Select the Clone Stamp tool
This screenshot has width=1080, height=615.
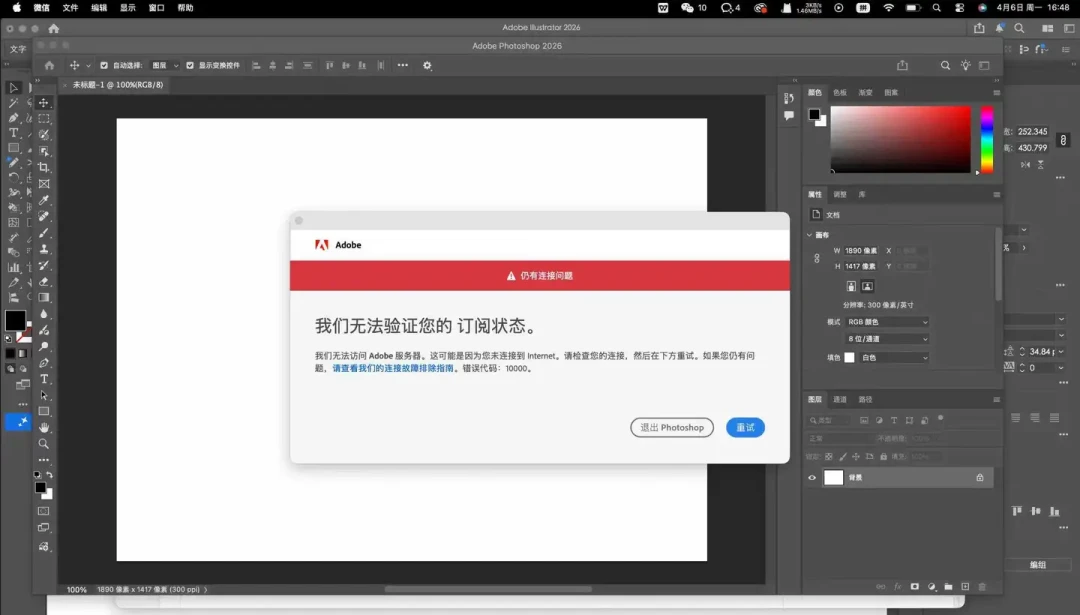[x=43, y=249]
